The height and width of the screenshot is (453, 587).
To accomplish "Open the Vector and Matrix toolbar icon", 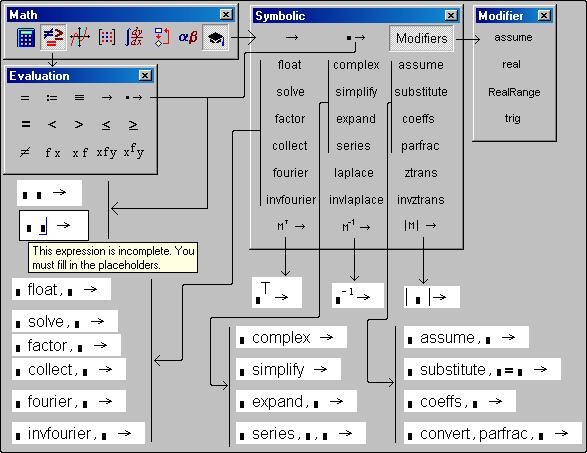I will click(x=107, y=37).
